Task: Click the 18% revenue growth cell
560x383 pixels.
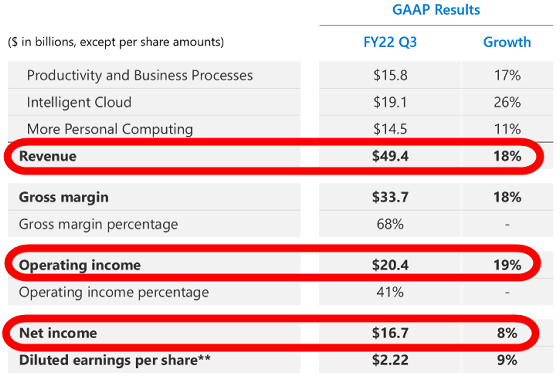Action: (507, 156)
